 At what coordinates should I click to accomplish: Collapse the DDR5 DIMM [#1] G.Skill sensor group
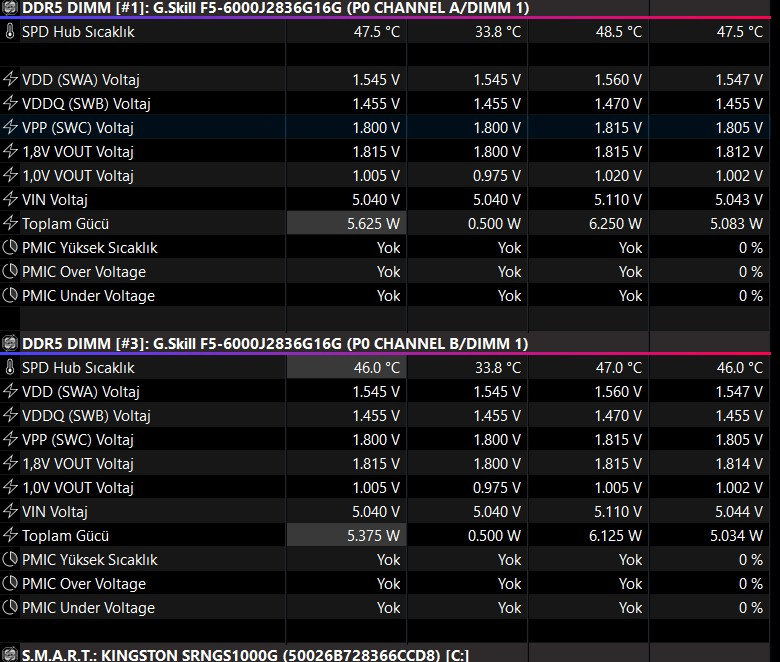tap(275, 7)
